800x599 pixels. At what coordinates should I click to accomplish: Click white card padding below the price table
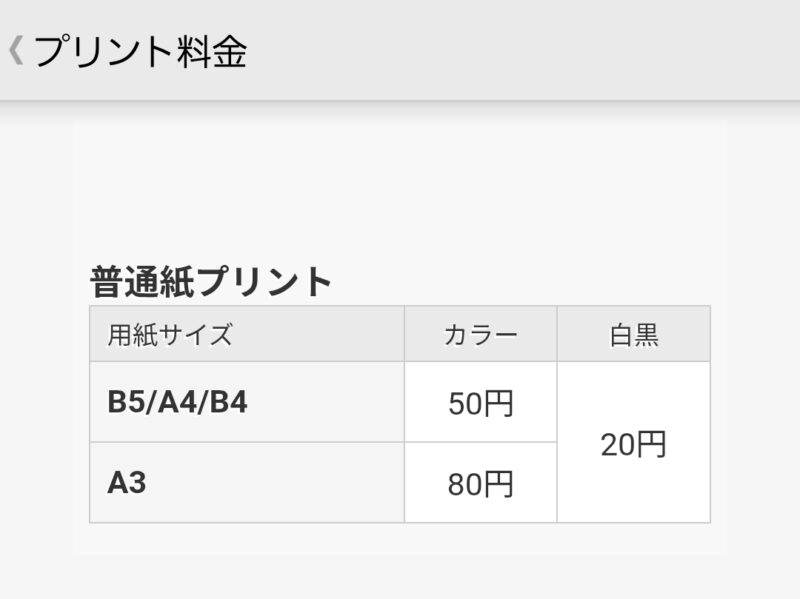pos(400,538)
